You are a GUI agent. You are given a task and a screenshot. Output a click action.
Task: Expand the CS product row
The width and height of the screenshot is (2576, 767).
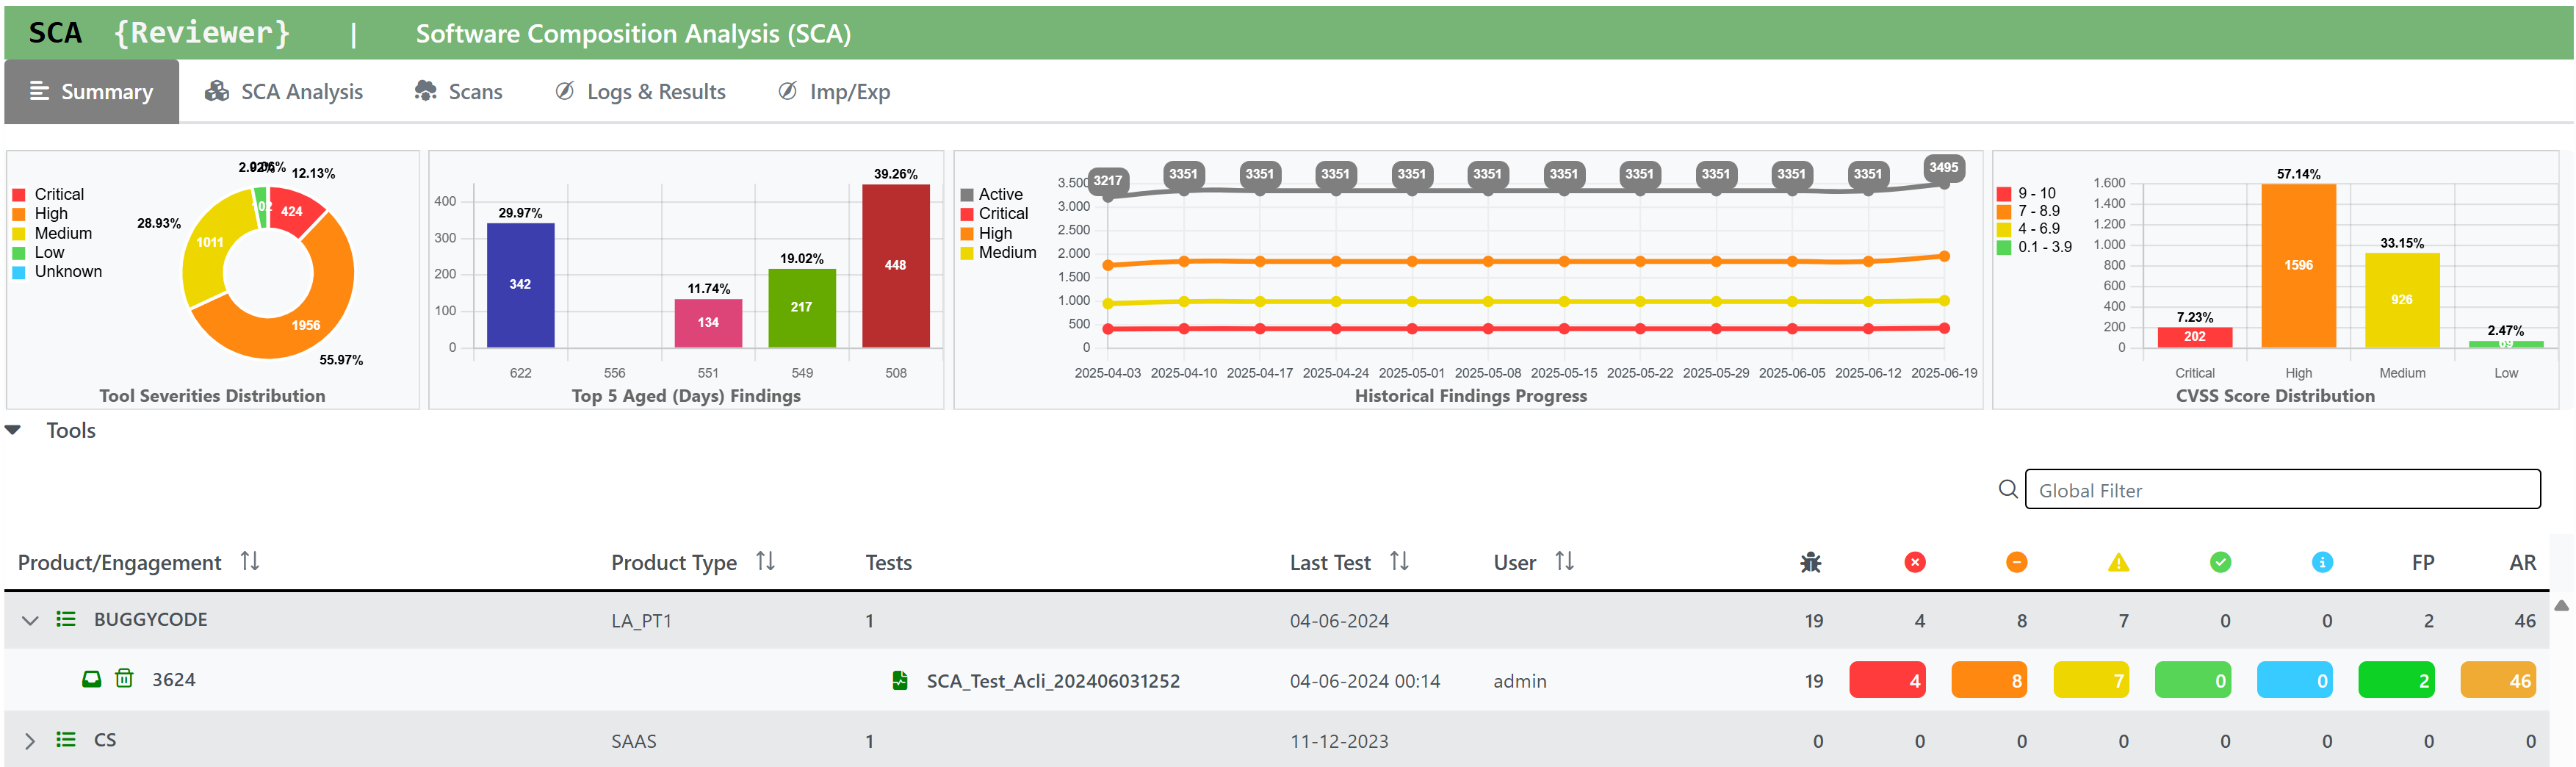click(x=30, y=741)
